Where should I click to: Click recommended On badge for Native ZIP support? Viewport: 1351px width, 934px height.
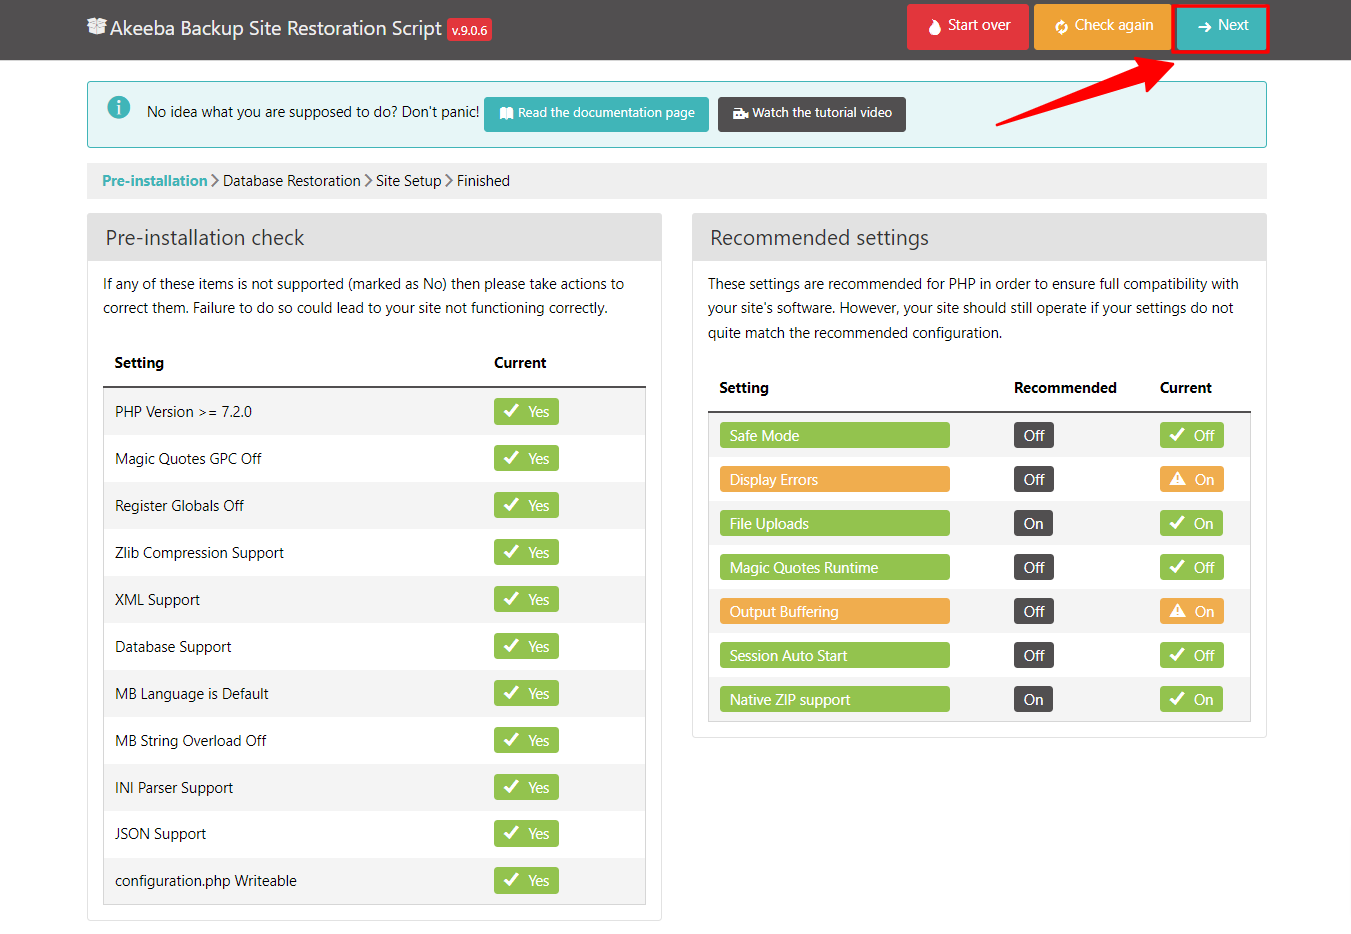pyautogui.click(x=1033, y=699)
